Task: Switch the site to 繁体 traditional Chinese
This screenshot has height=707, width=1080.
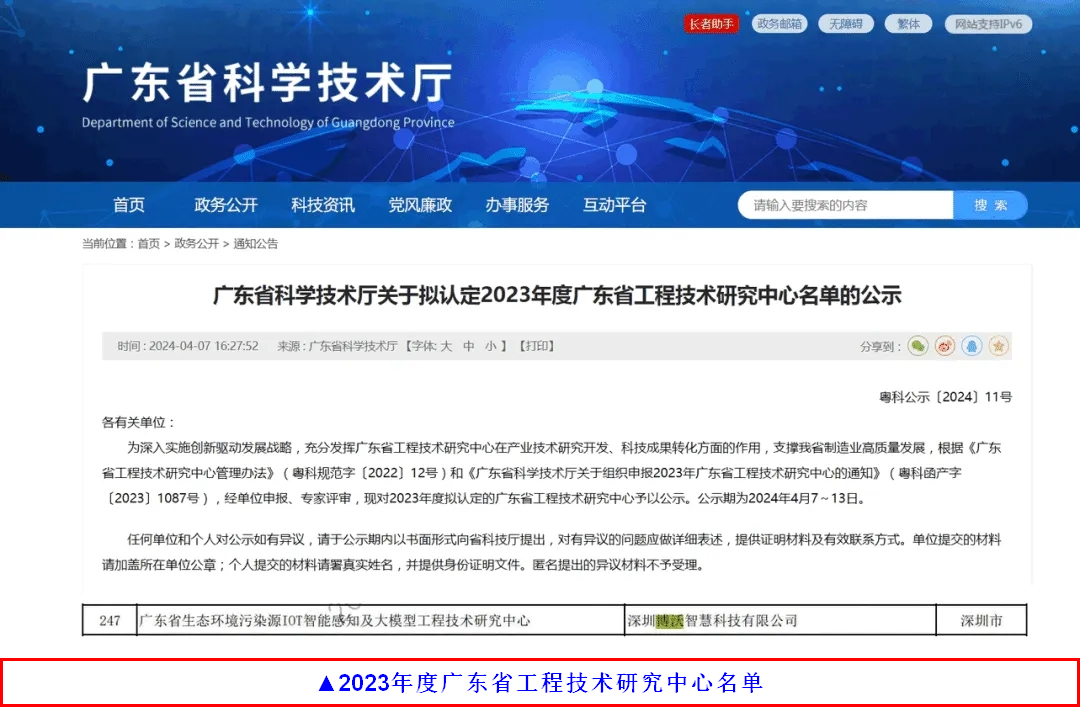Action: [908, 24]
